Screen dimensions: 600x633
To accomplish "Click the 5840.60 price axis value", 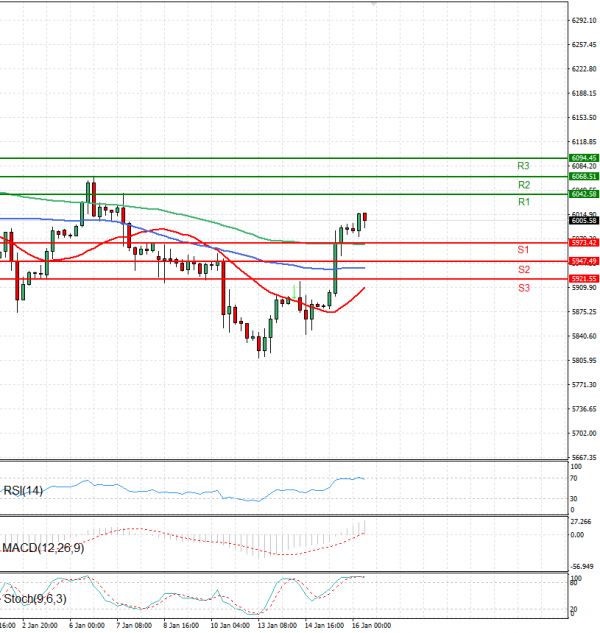I will (x=584, y=336).
